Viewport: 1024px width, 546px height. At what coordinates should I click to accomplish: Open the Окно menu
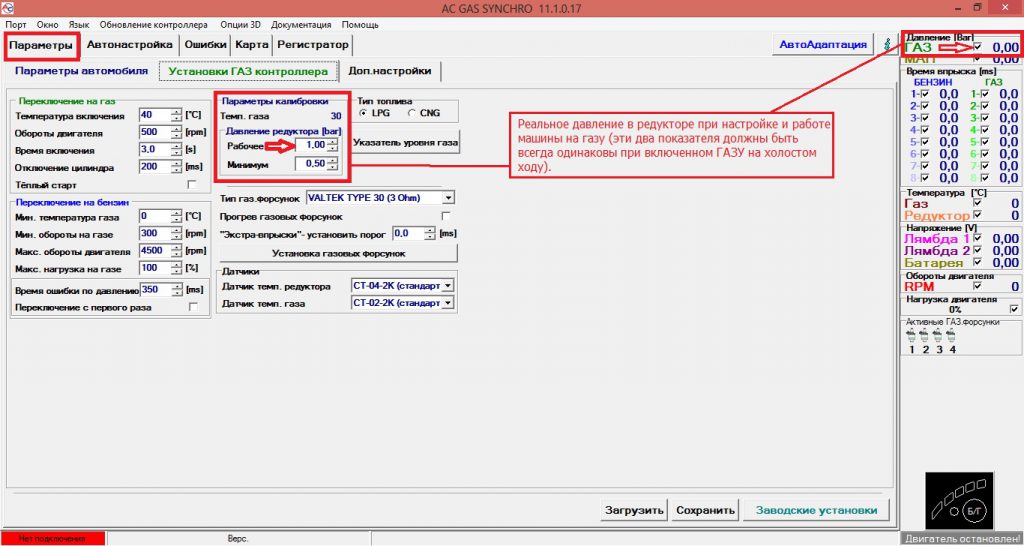point(48,25)
